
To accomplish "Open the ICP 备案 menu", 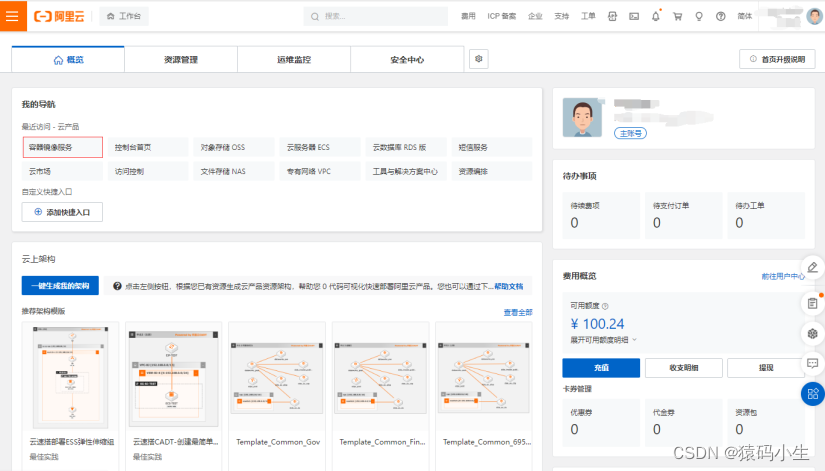I will [x=501, y=16].
